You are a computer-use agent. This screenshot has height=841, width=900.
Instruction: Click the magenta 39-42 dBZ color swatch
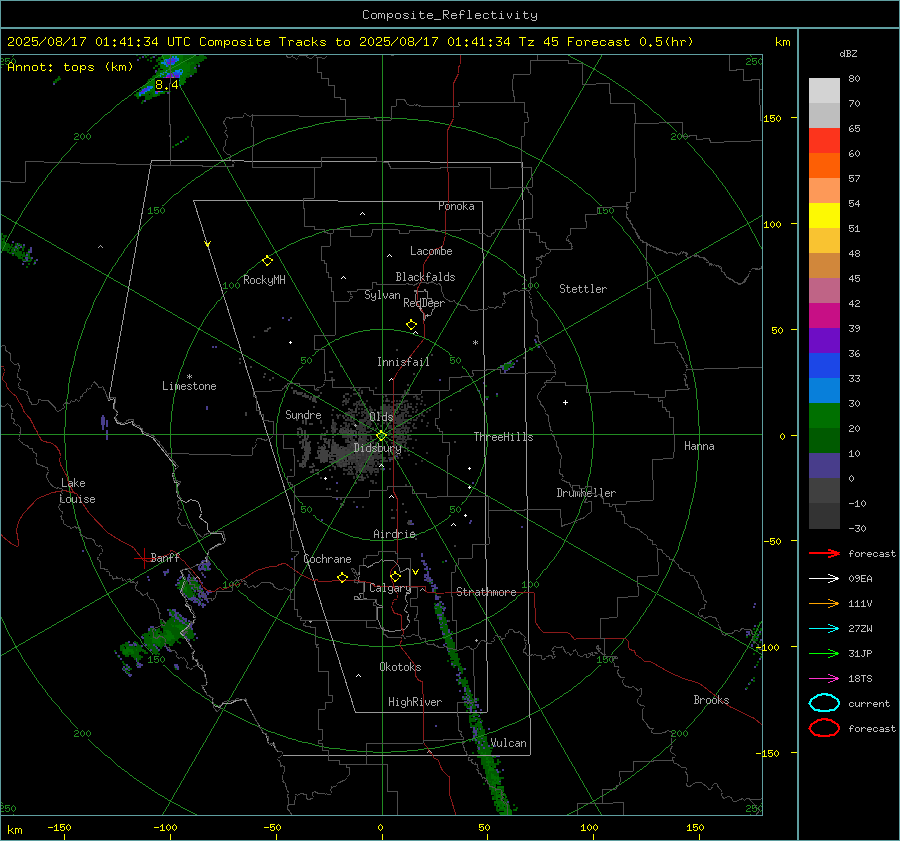click(x=824, y=316)
